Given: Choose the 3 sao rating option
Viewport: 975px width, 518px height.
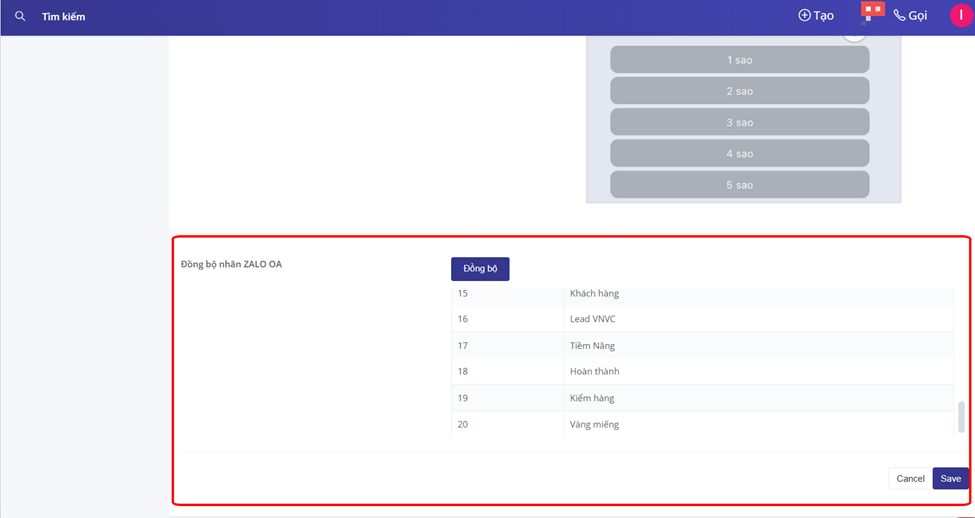Looking at the screenshot, I should click(x=739, y=122).
